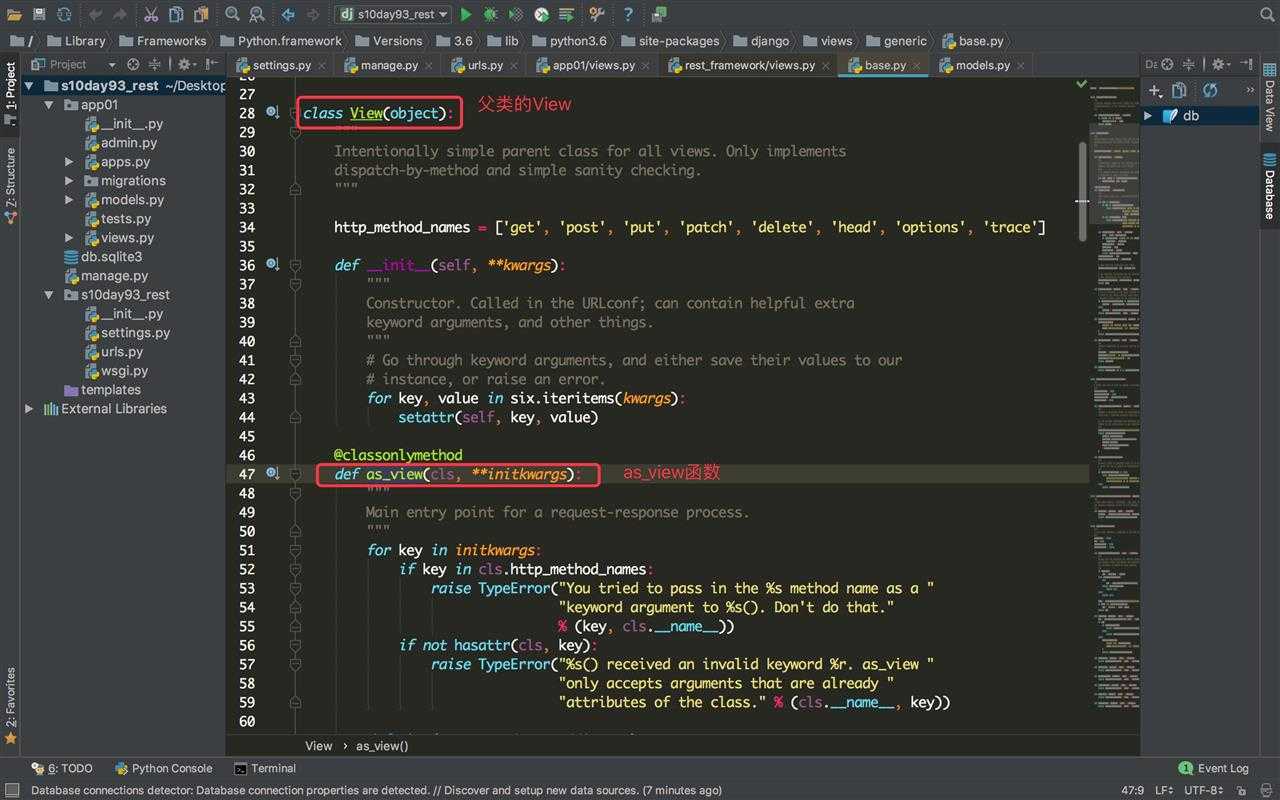Screen dimensions: 1280x800
Task: Click the Profile run icon
Action: pos(541,14)
